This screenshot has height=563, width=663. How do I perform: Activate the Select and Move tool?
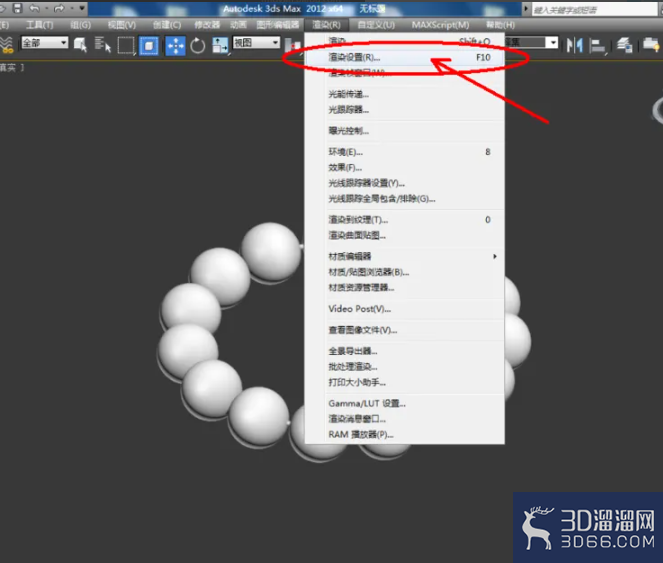(x=175, y=46)
